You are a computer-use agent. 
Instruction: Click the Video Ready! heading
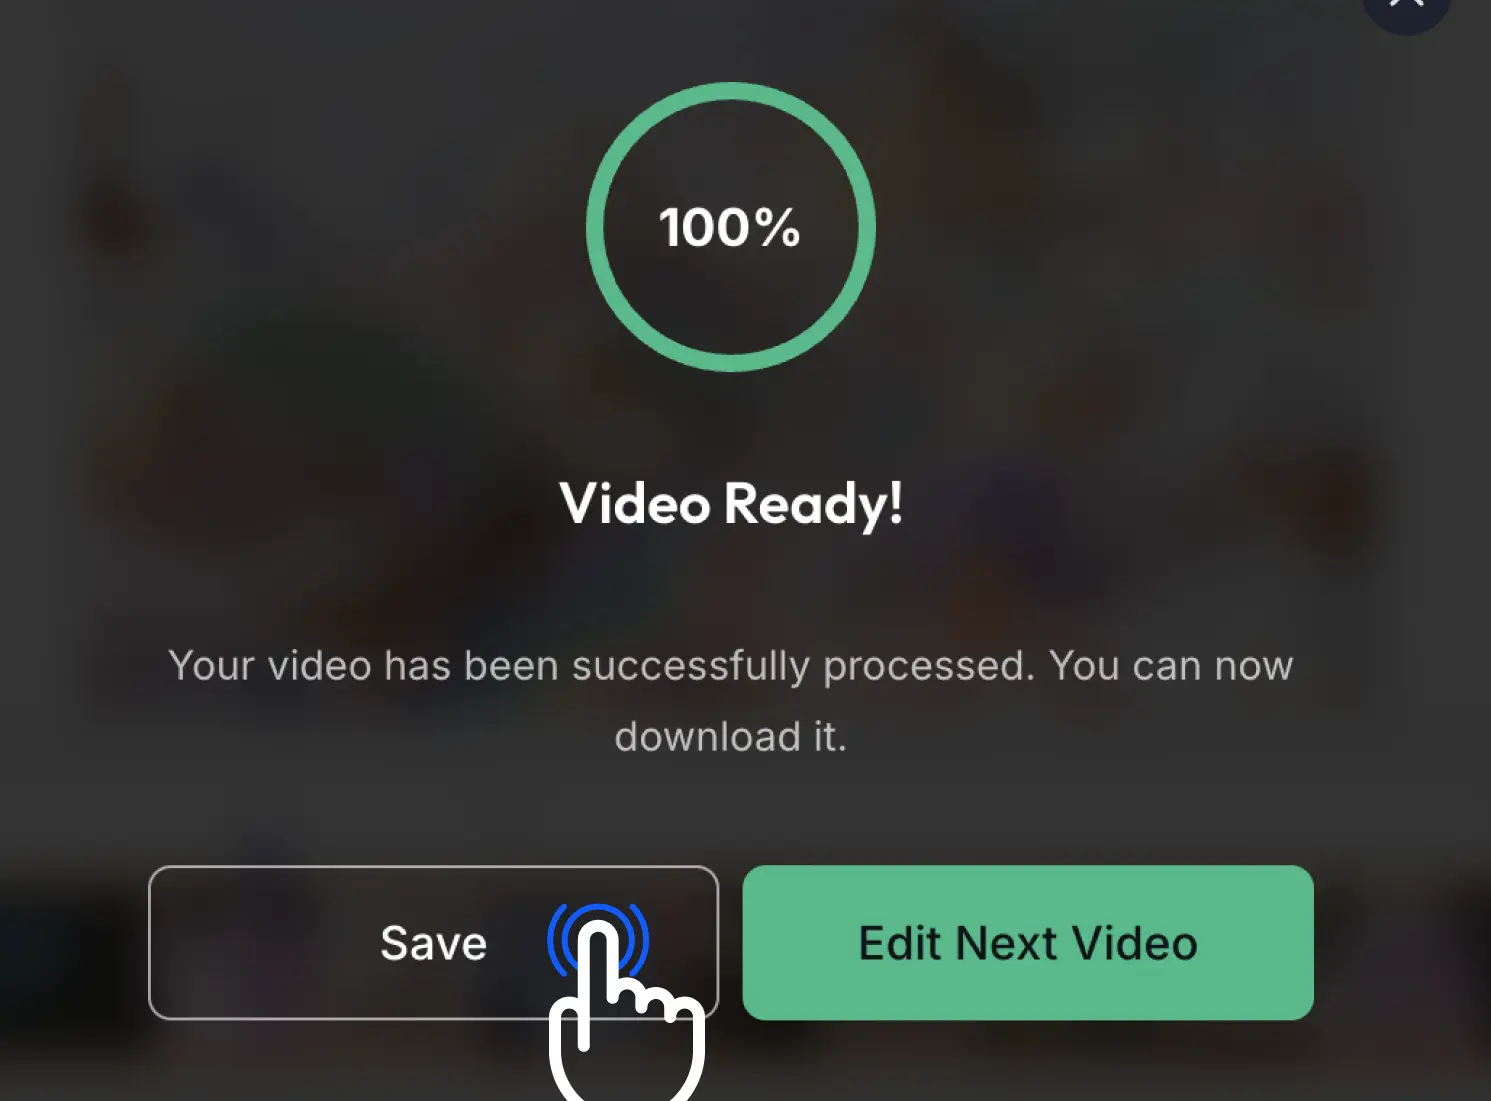point(731,503)
